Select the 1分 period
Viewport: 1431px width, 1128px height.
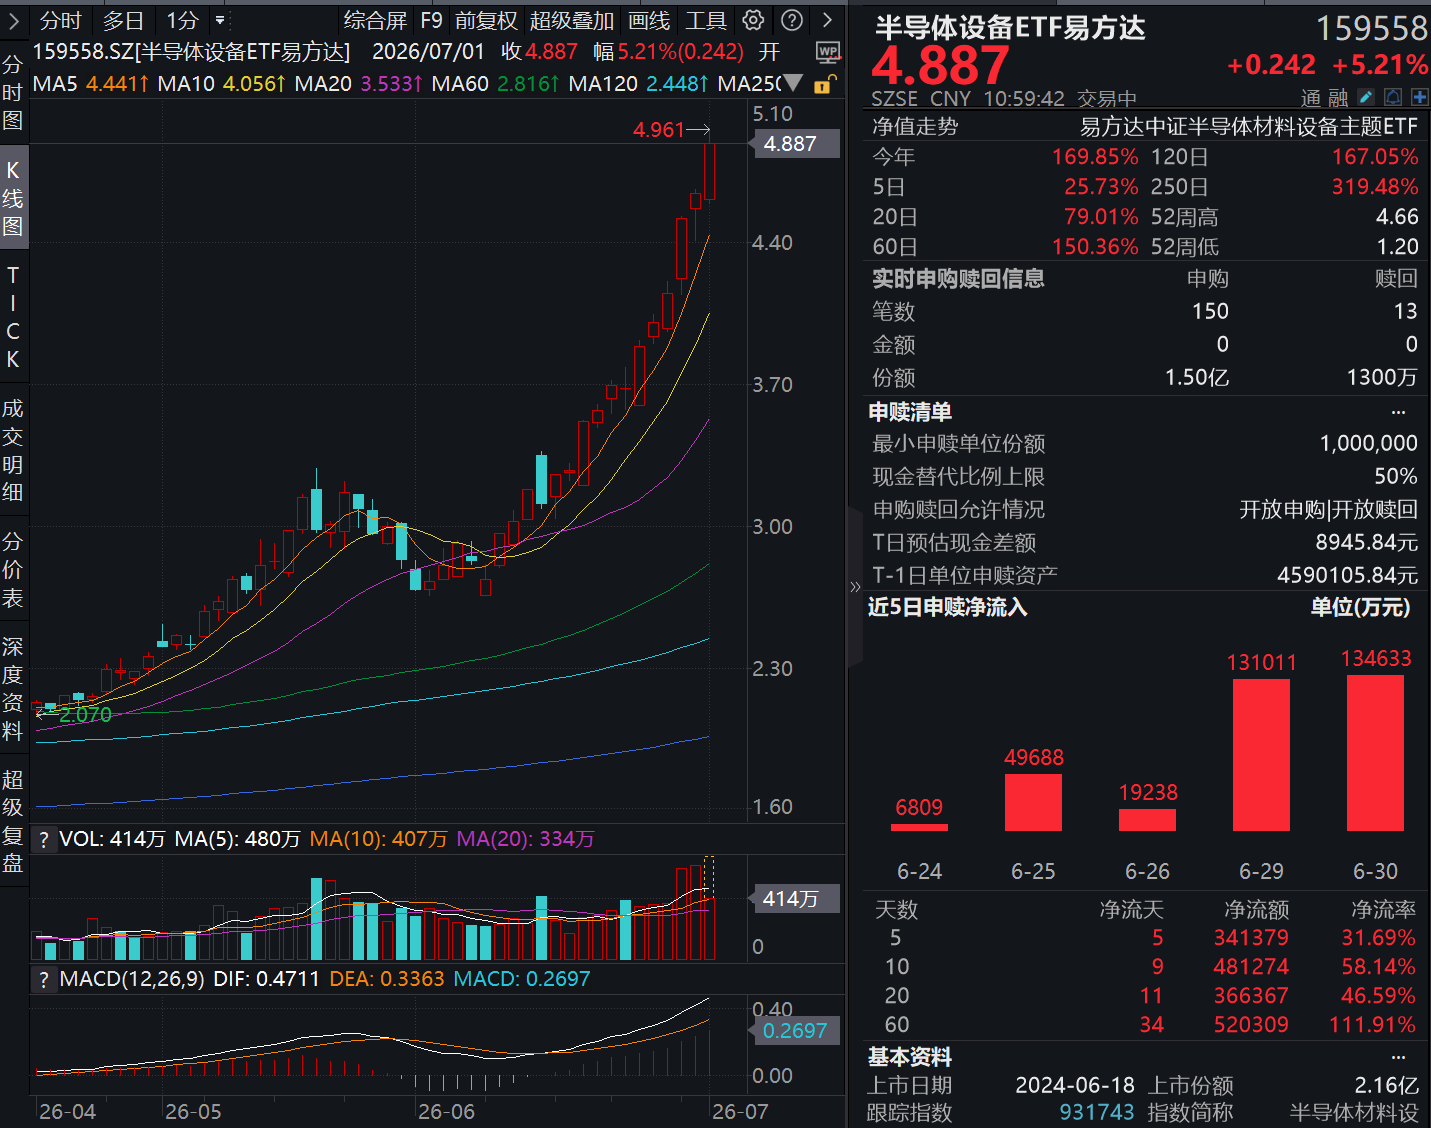(182, 20)
